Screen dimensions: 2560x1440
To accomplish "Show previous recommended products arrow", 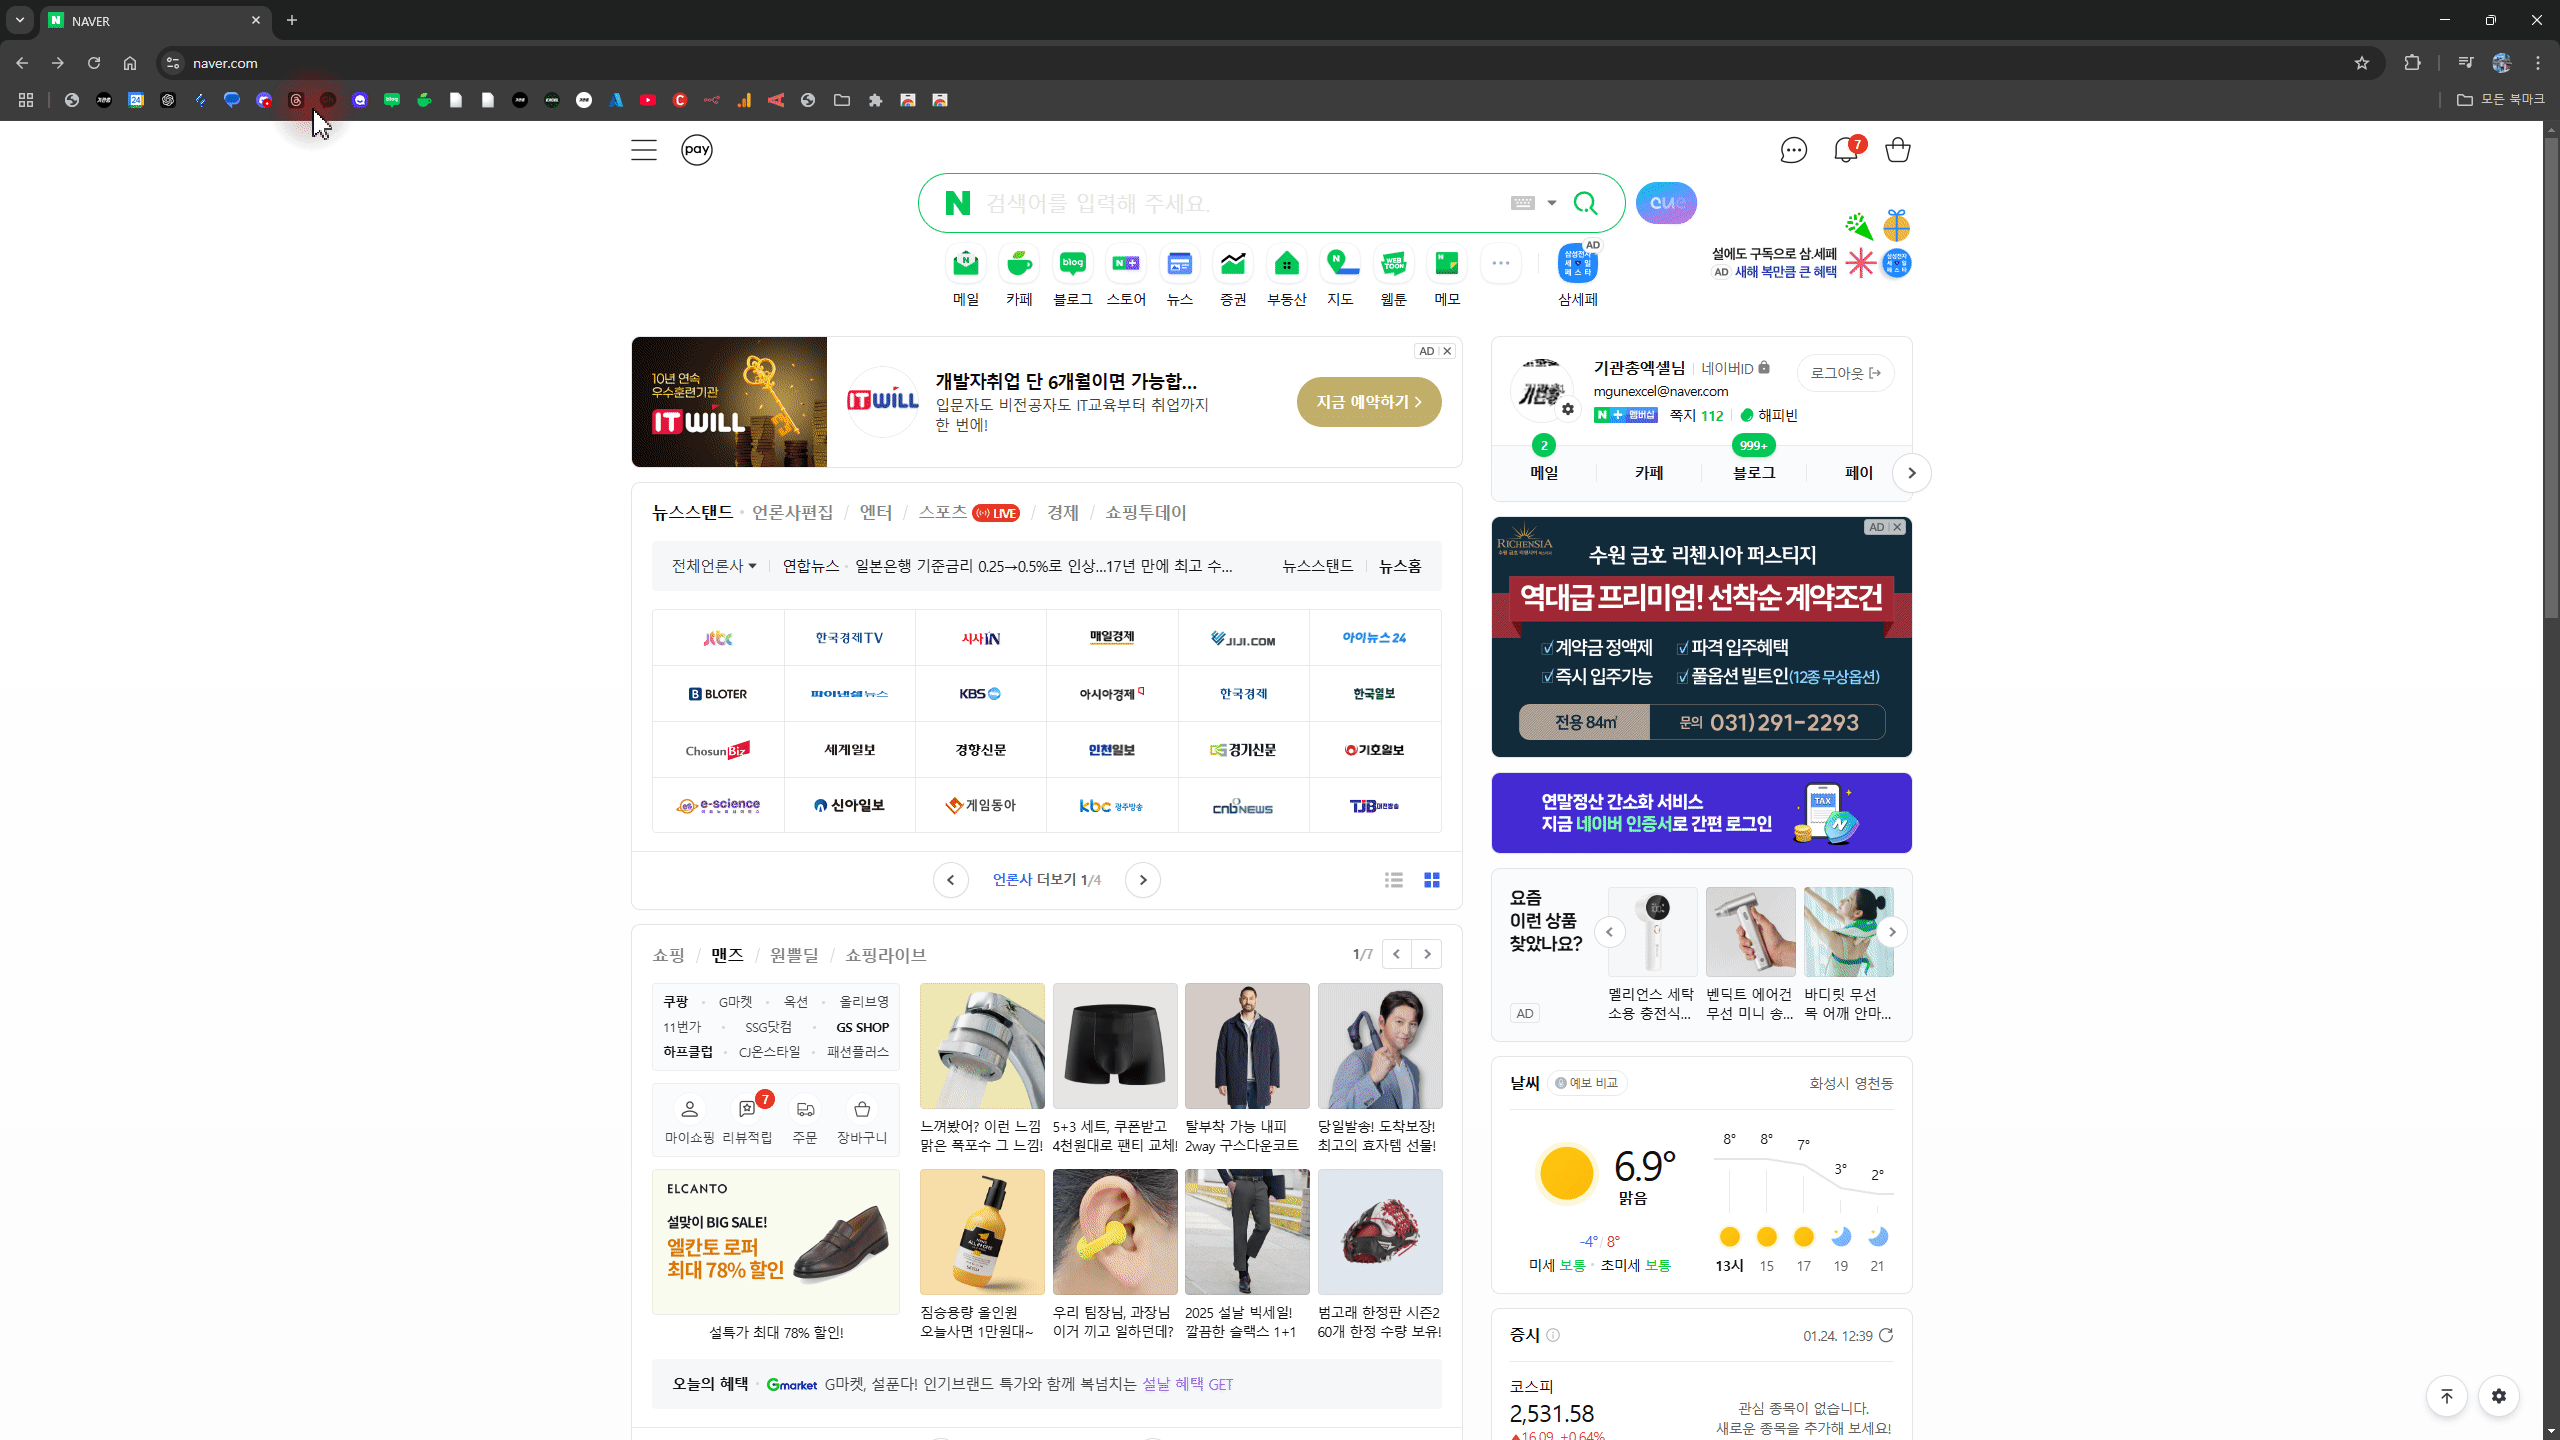I will pos(1610,932).
